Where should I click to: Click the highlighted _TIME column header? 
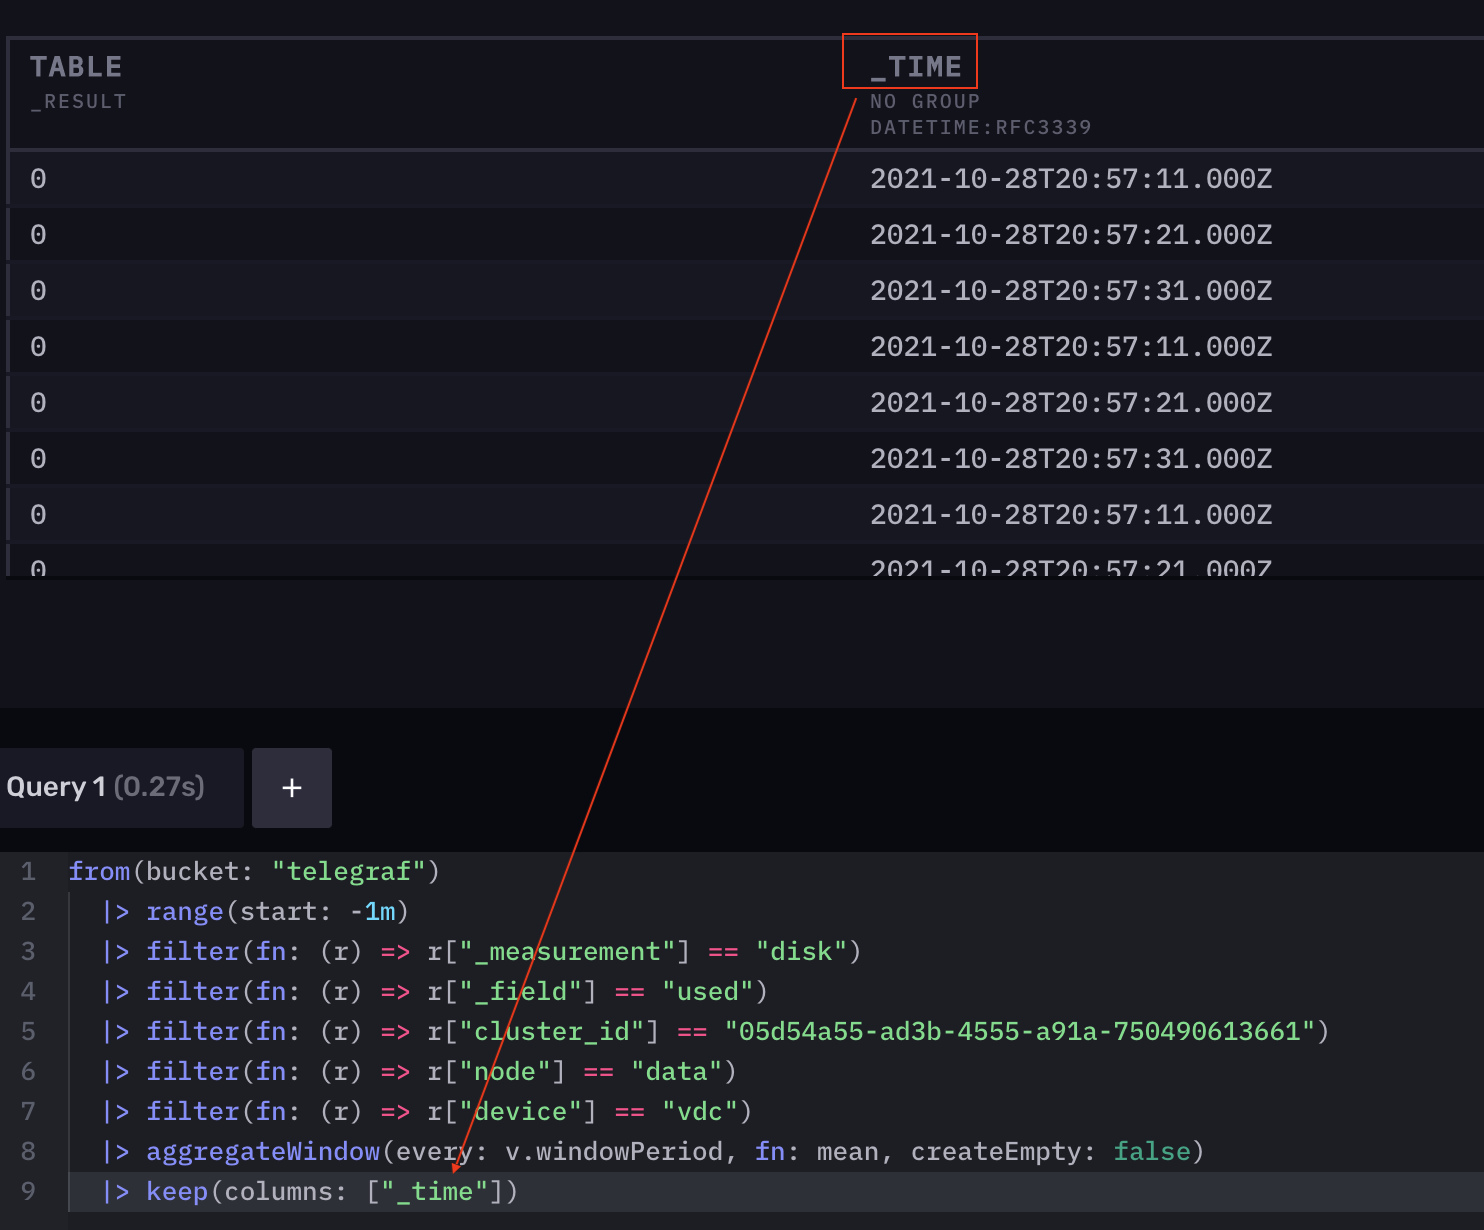[910, 62]
